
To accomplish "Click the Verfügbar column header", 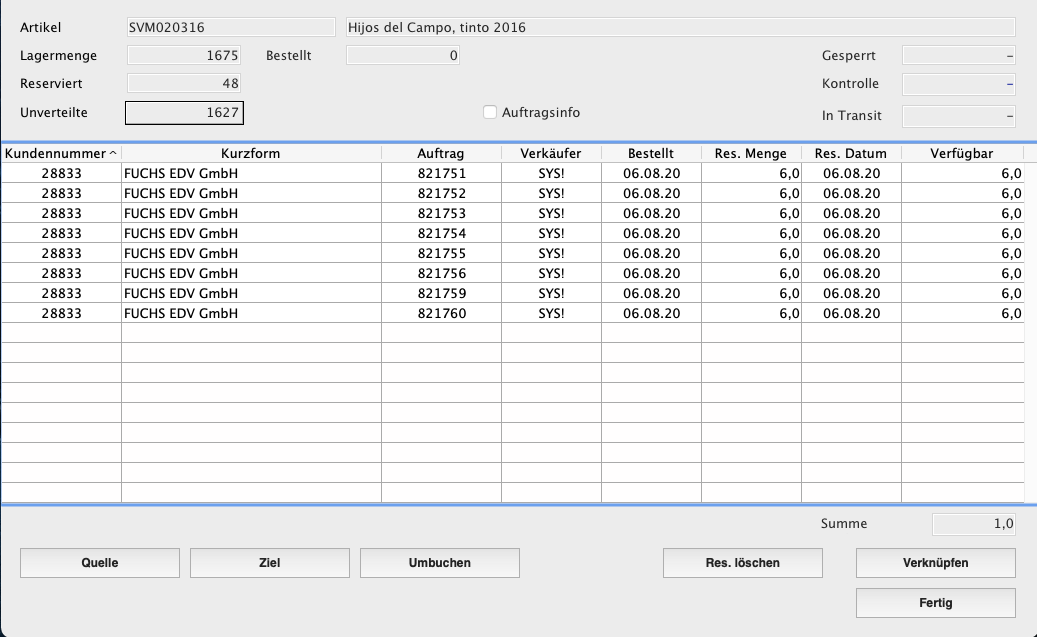I will [962, 154].
